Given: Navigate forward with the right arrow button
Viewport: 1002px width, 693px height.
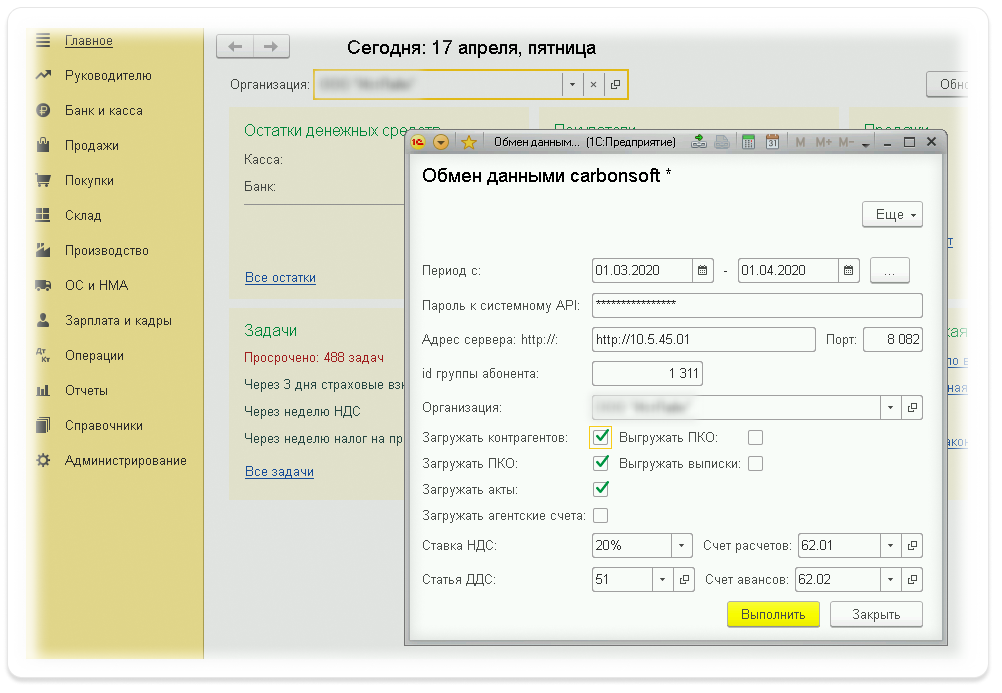Looking at the screenshot, I should 271,46.
